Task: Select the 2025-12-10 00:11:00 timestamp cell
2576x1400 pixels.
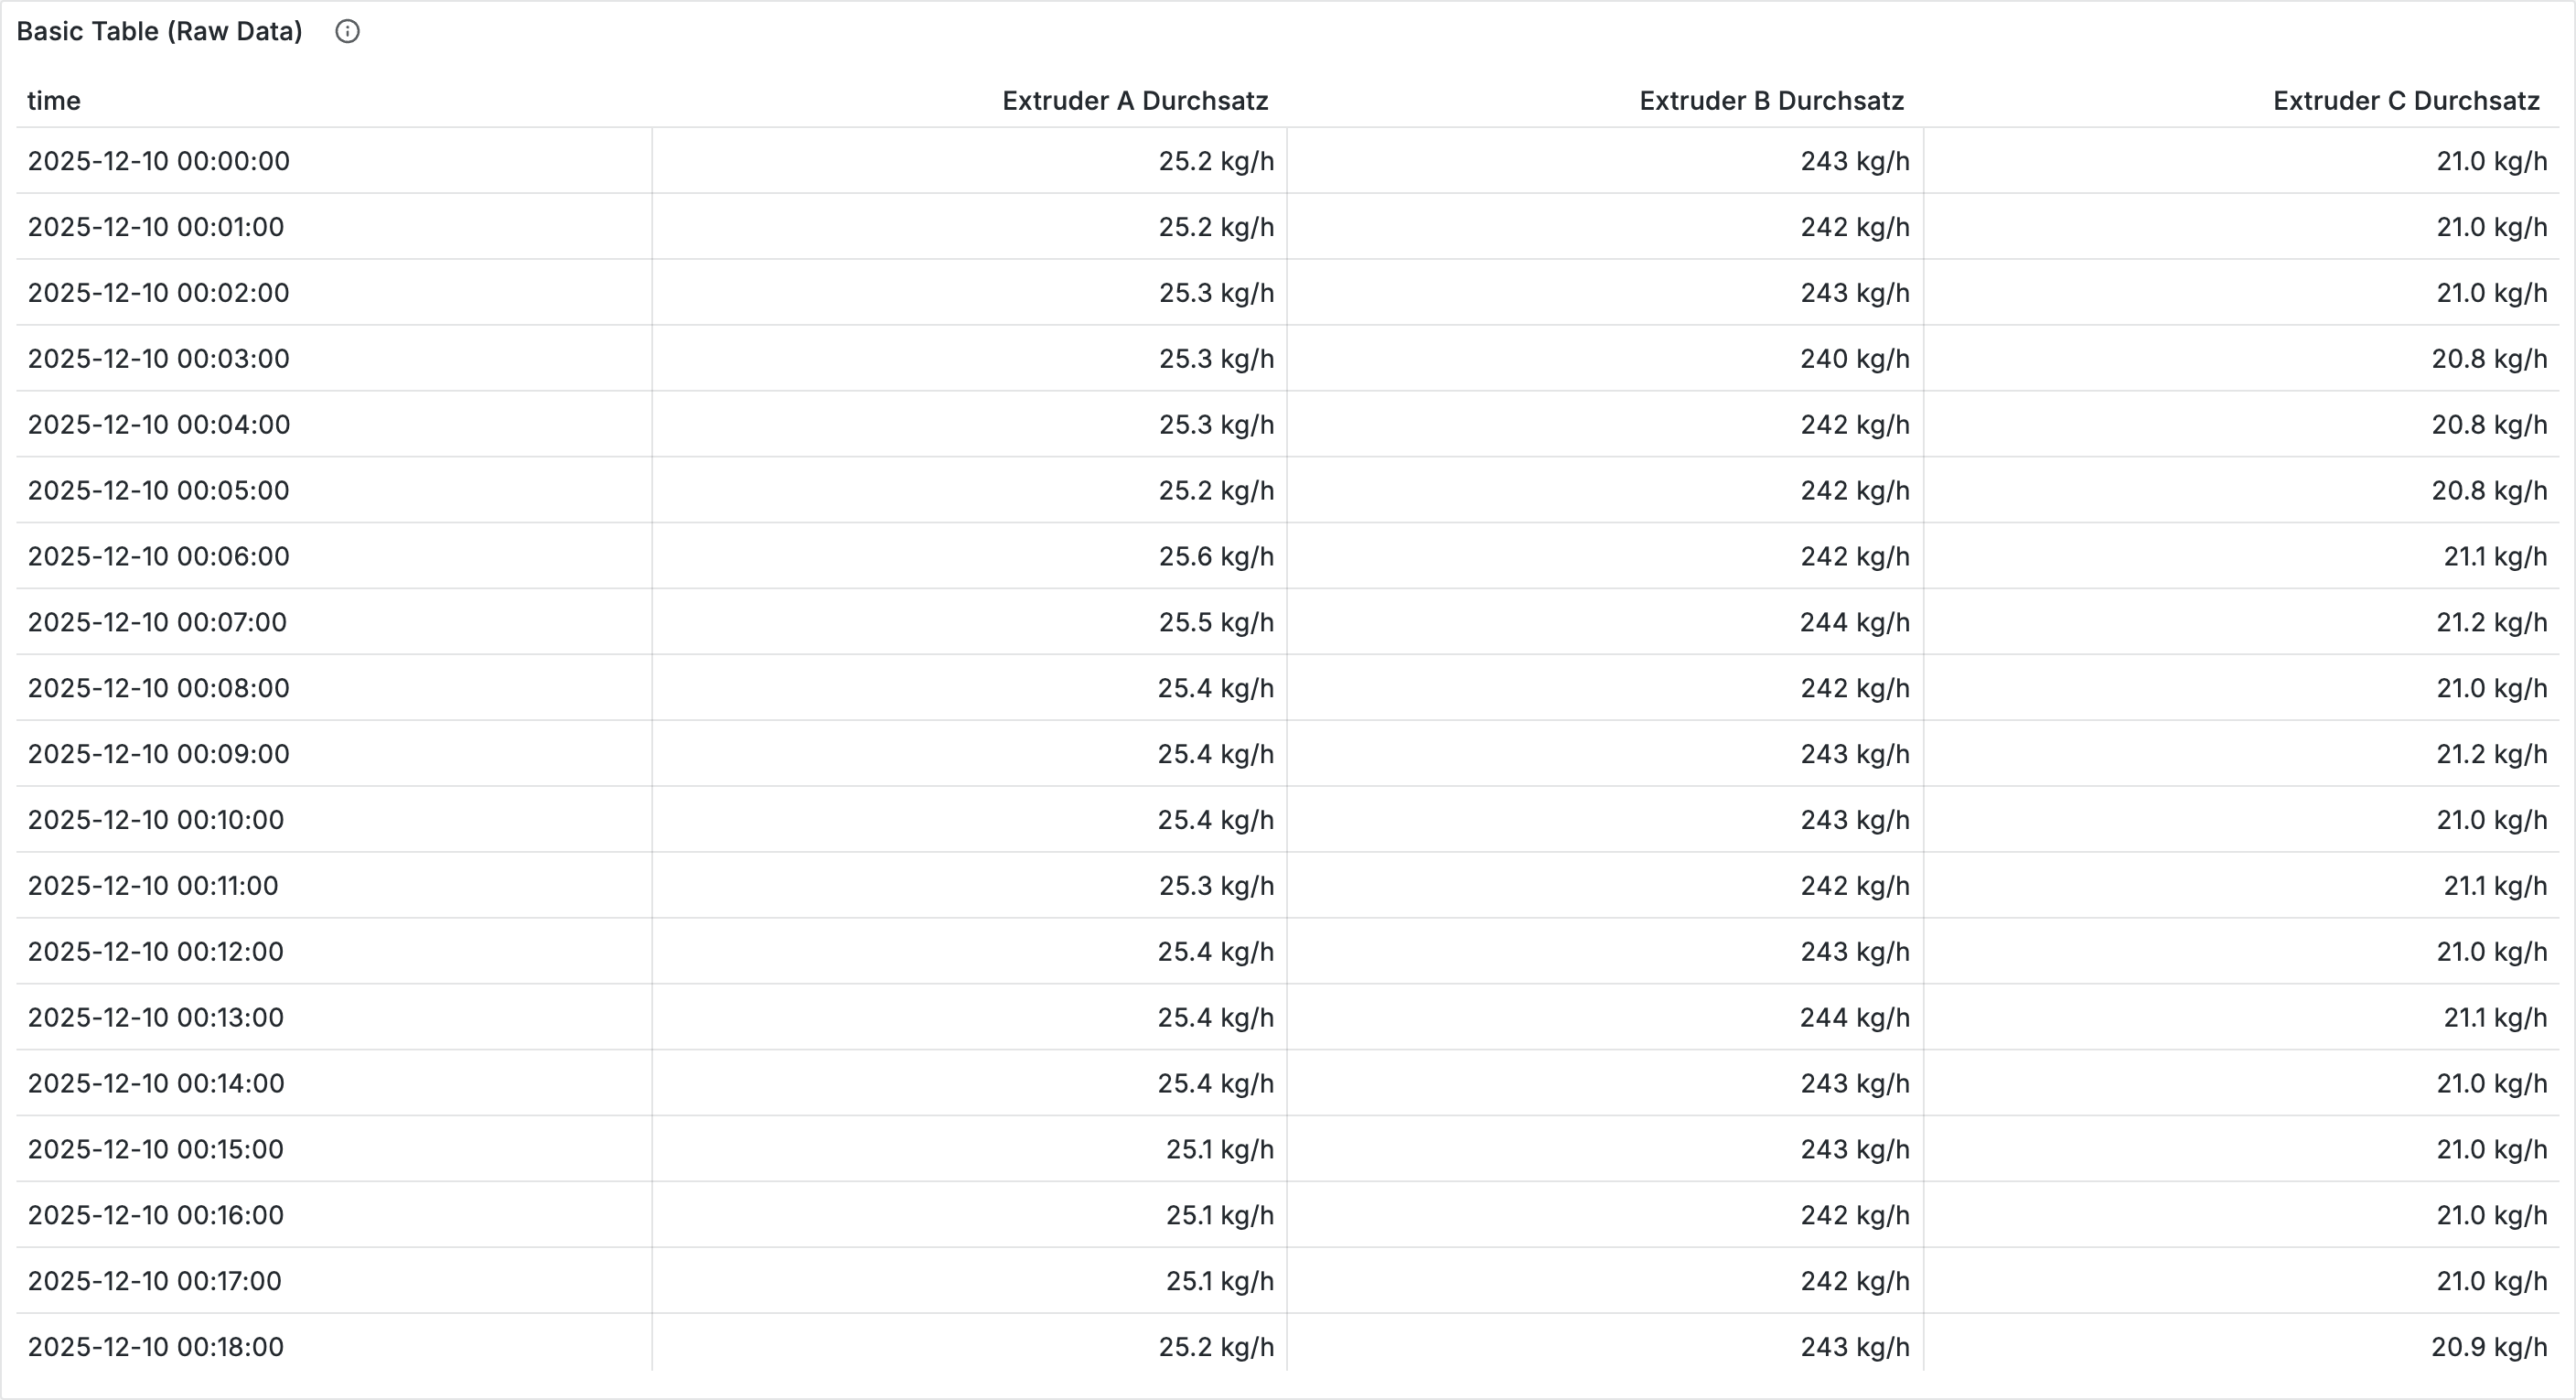Action: (153, 886)
